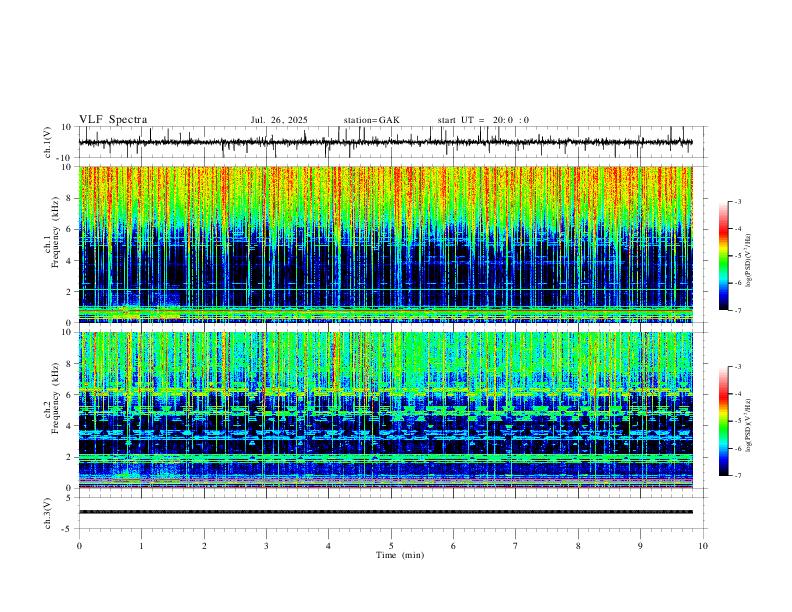Select the 'Time (min)' axis title
The width and height of the screenshot is (792, 612).
click(x=400, y=555)
